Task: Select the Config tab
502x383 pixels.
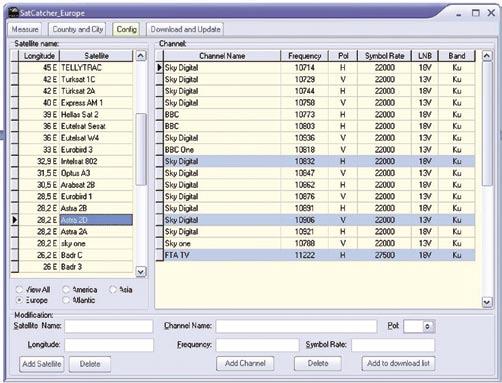Action: pos(126,29)
